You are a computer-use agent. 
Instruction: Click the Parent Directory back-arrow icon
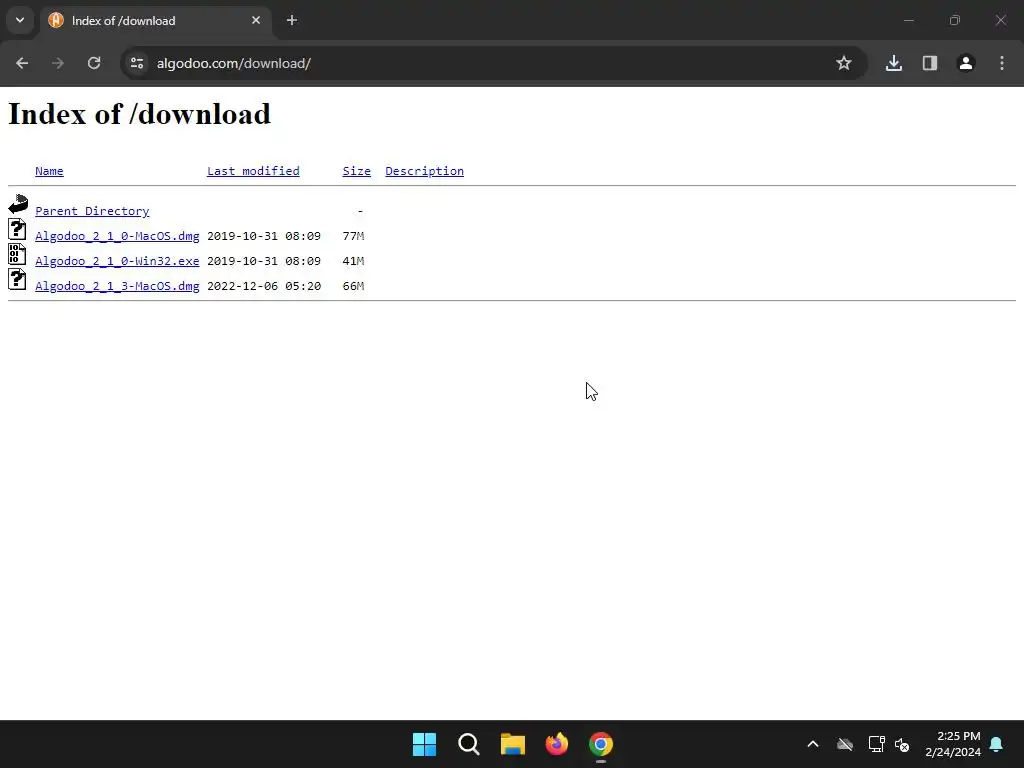pyautogui.click(x=18, y=204)
